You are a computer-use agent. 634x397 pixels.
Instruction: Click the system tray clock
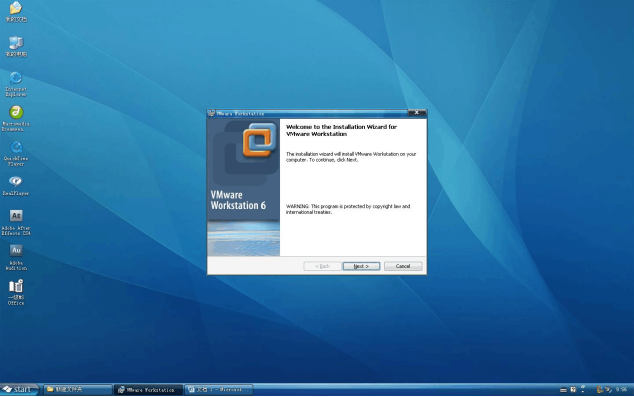(x=621, y=389)
